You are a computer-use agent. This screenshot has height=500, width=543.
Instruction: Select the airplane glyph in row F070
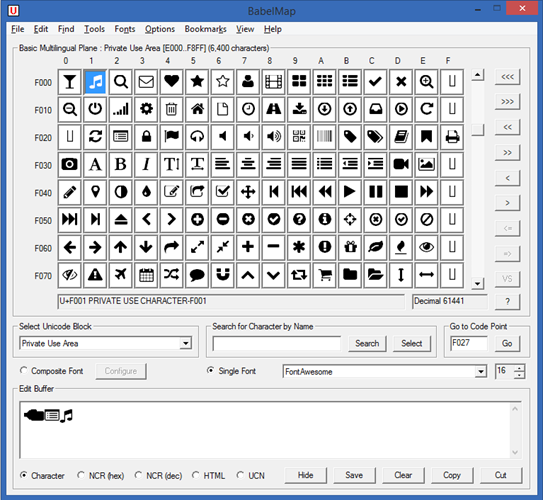point(121,275)
